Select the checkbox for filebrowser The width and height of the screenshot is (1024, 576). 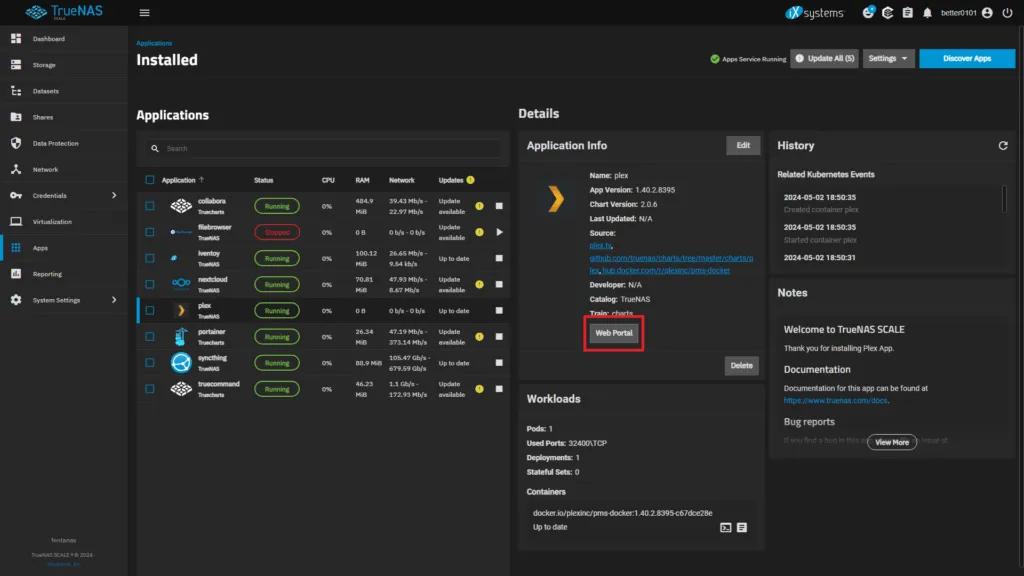(x=149, y=232)
